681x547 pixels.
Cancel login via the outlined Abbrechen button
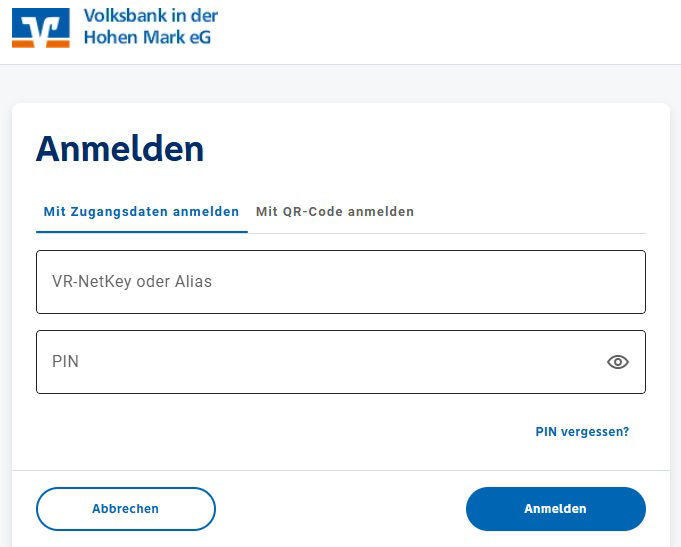coord(125,509)
